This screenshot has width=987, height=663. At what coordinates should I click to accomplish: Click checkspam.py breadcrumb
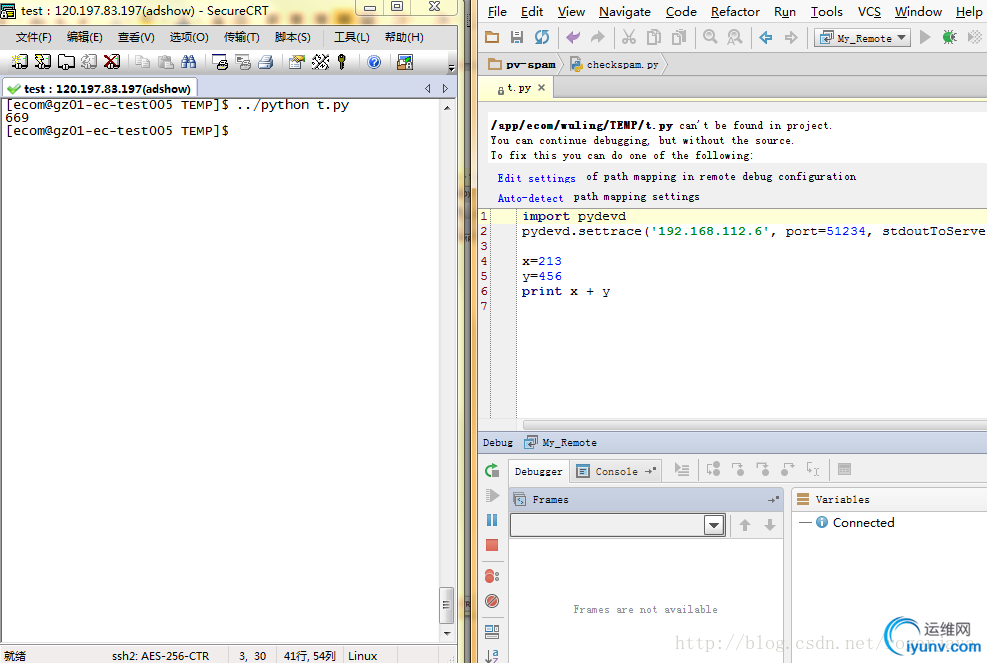coord(615,64)
